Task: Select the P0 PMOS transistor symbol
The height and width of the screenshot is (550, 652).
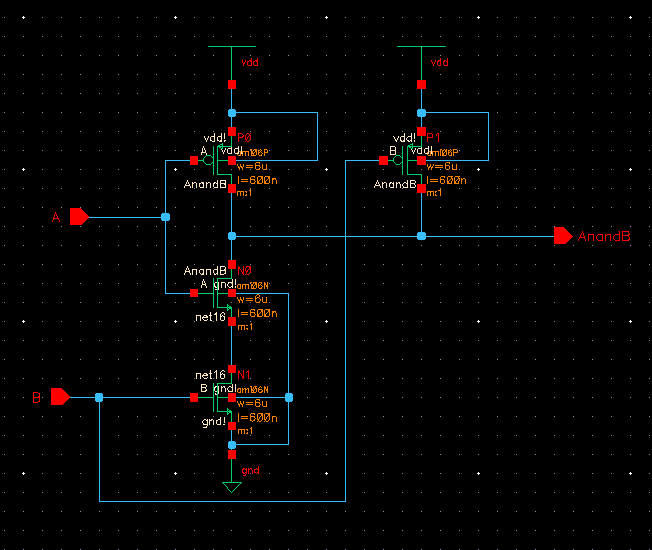Action: click(217, 160)
